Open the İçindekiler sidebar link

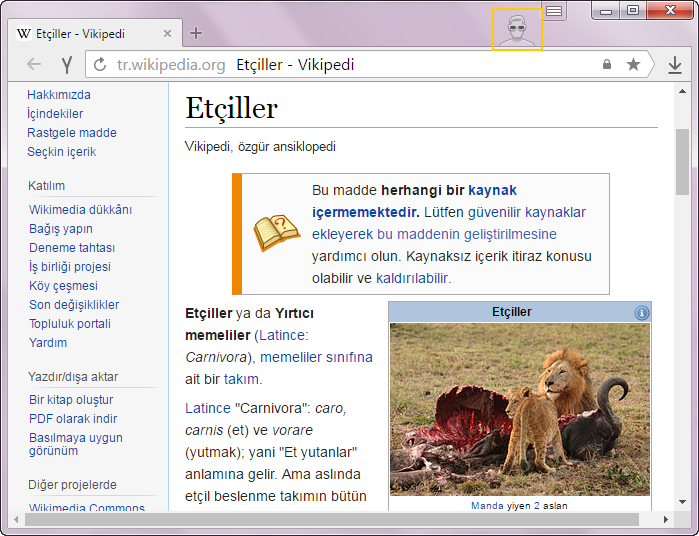[55, 114]
